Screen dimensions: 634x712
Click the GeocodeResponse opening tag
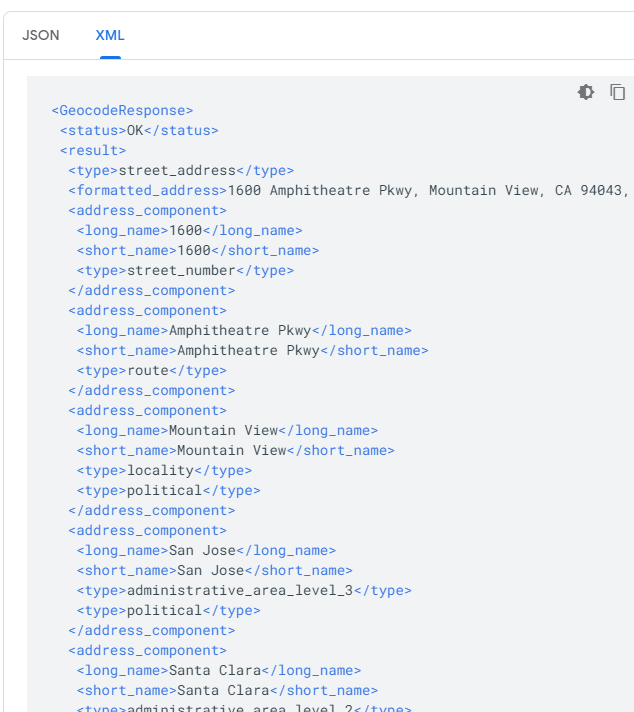[122, 110]
